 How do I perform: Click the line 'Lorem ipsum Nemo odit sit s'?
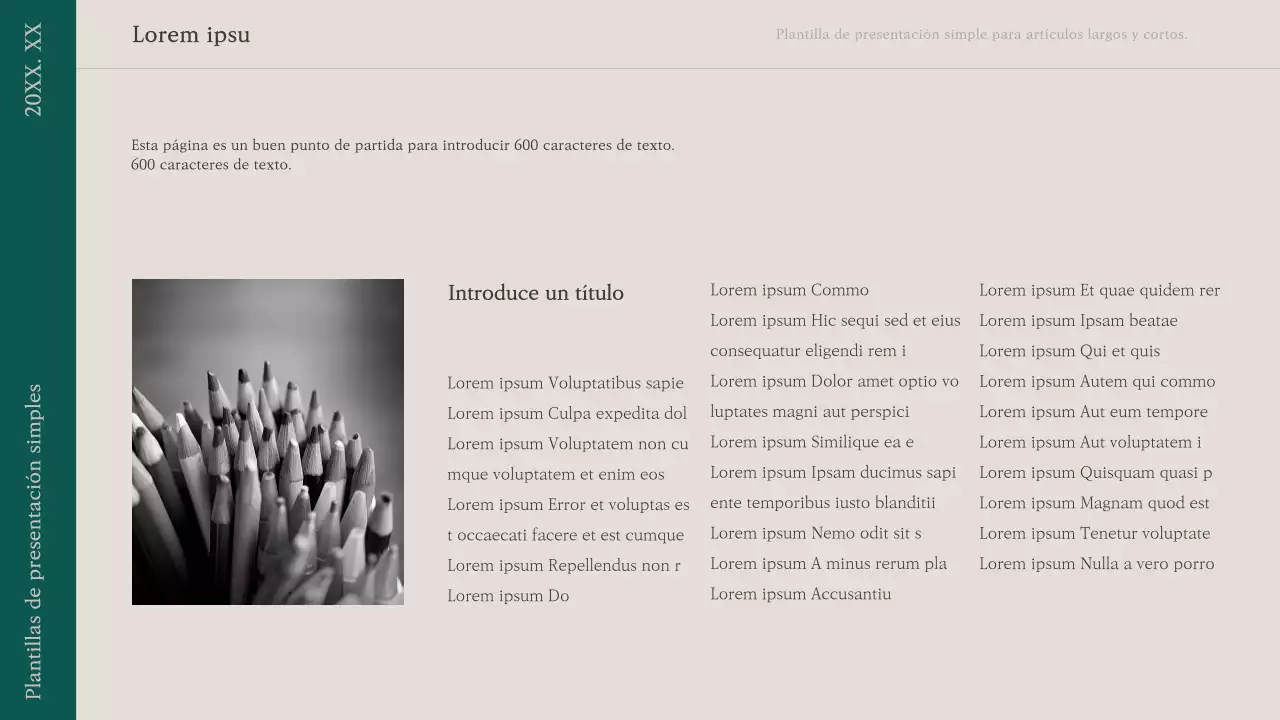(815, 533)
